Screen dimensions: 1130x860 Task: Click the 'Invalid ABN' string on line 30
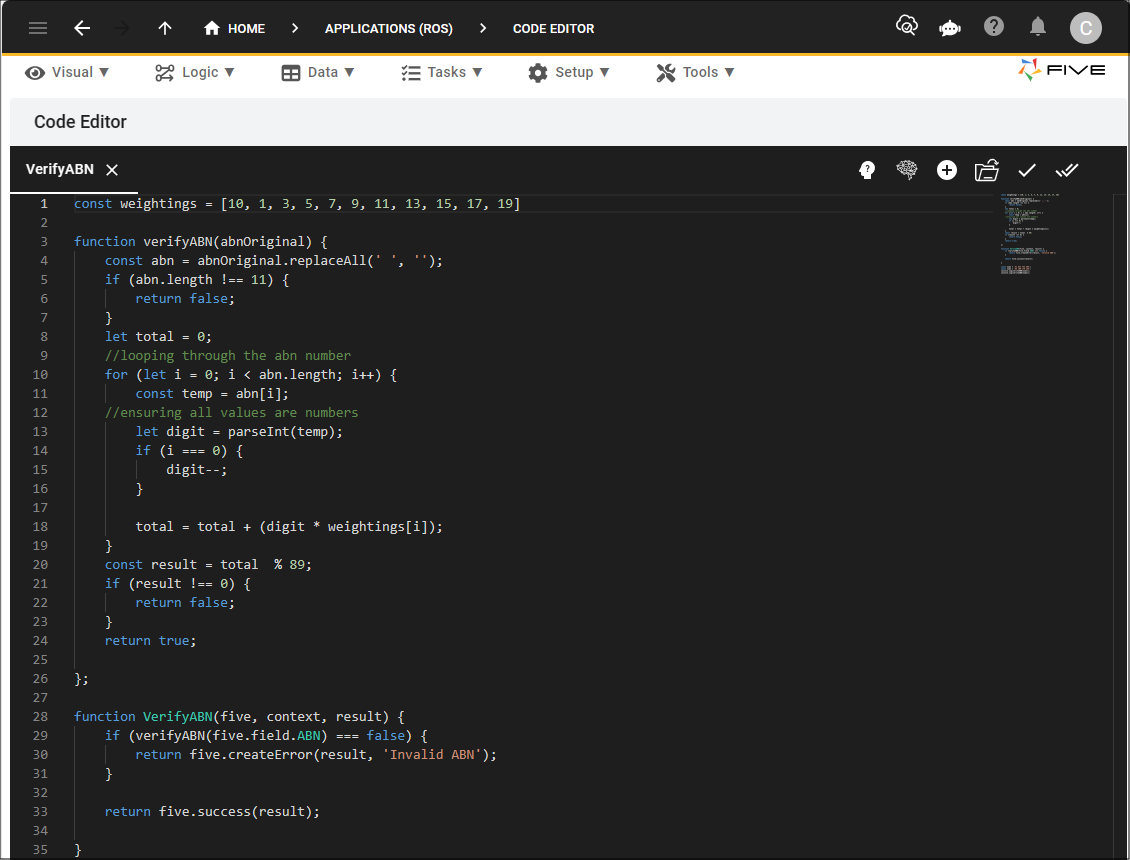coord(432,755)
